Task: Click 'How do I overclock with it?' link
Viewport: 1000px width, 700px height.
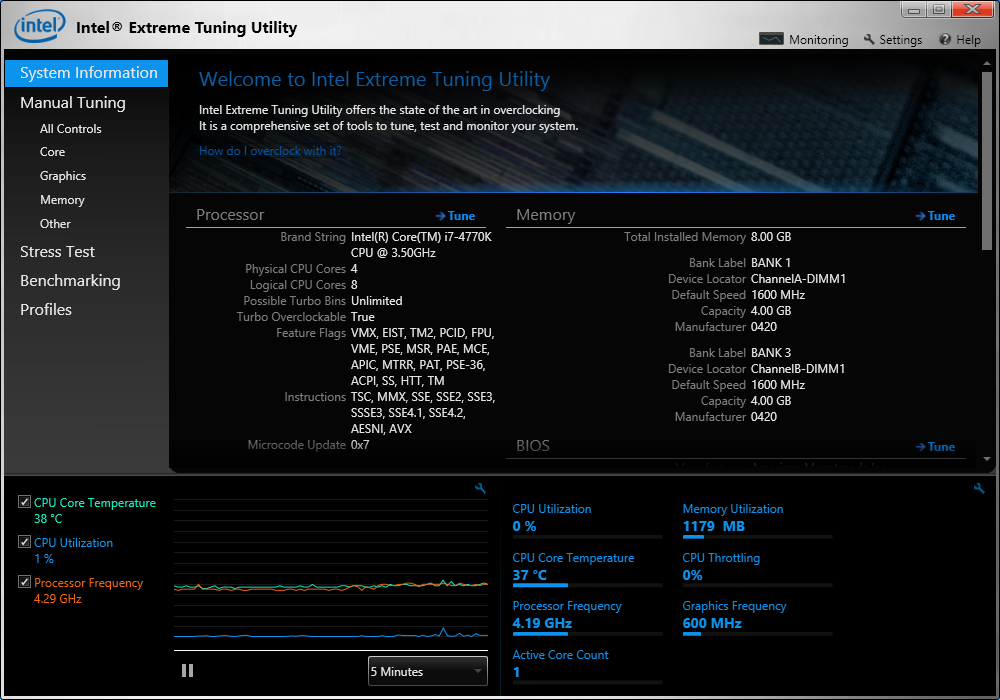Action: pyautogui.click(x=270, y=151)
